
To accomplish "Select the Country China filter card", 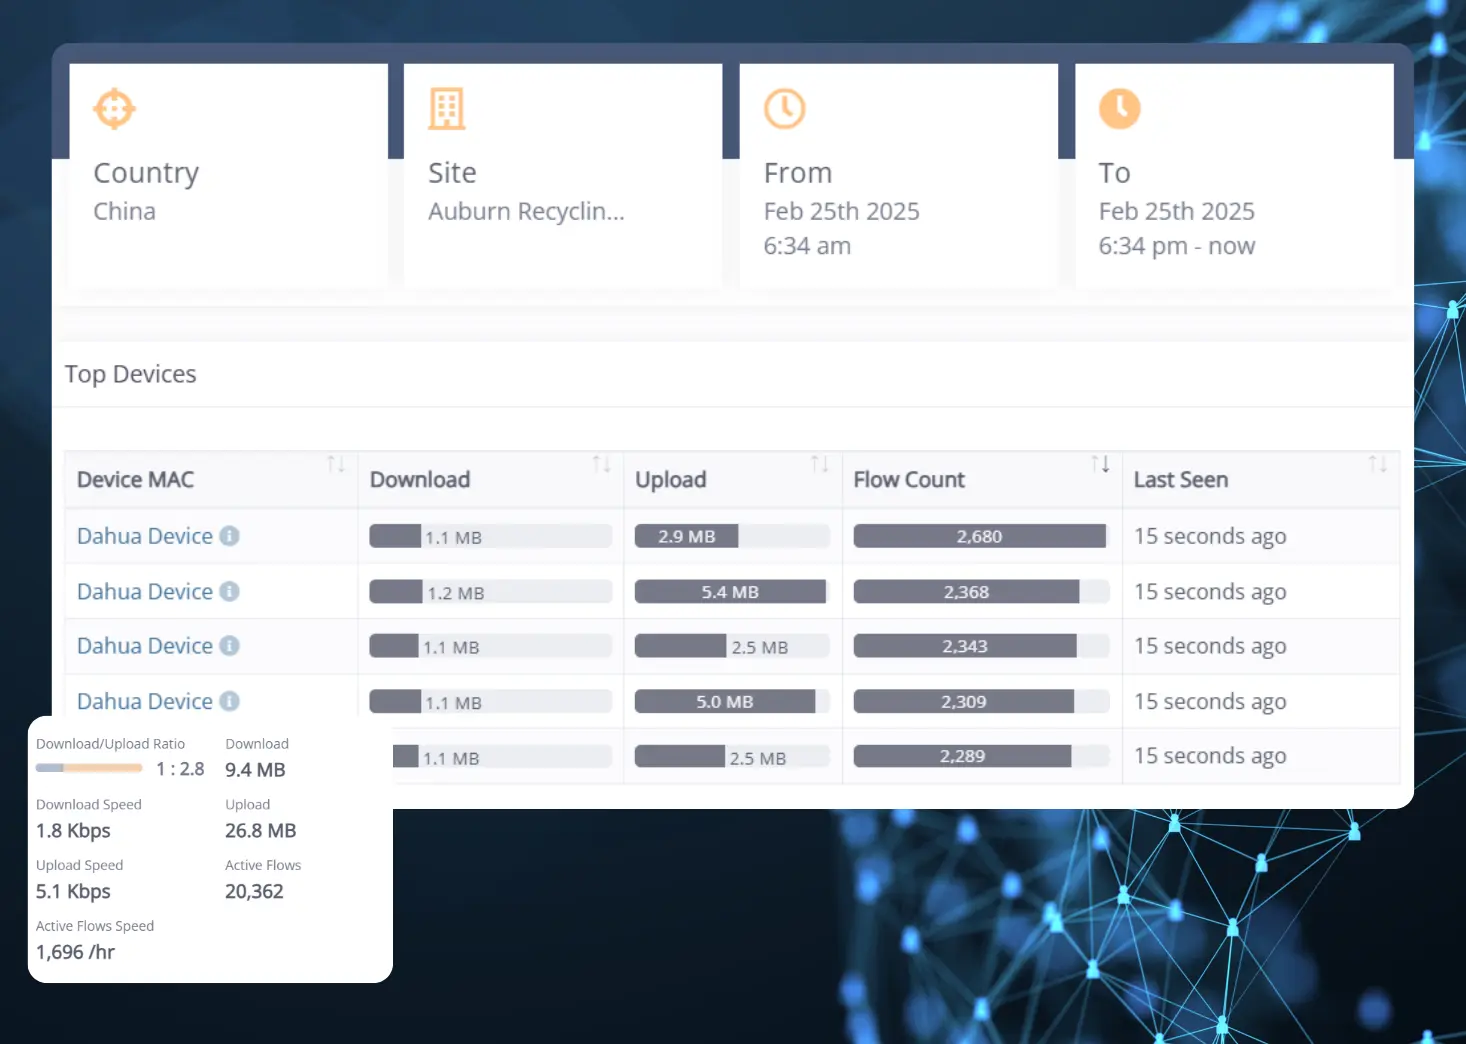I will 228,177.
